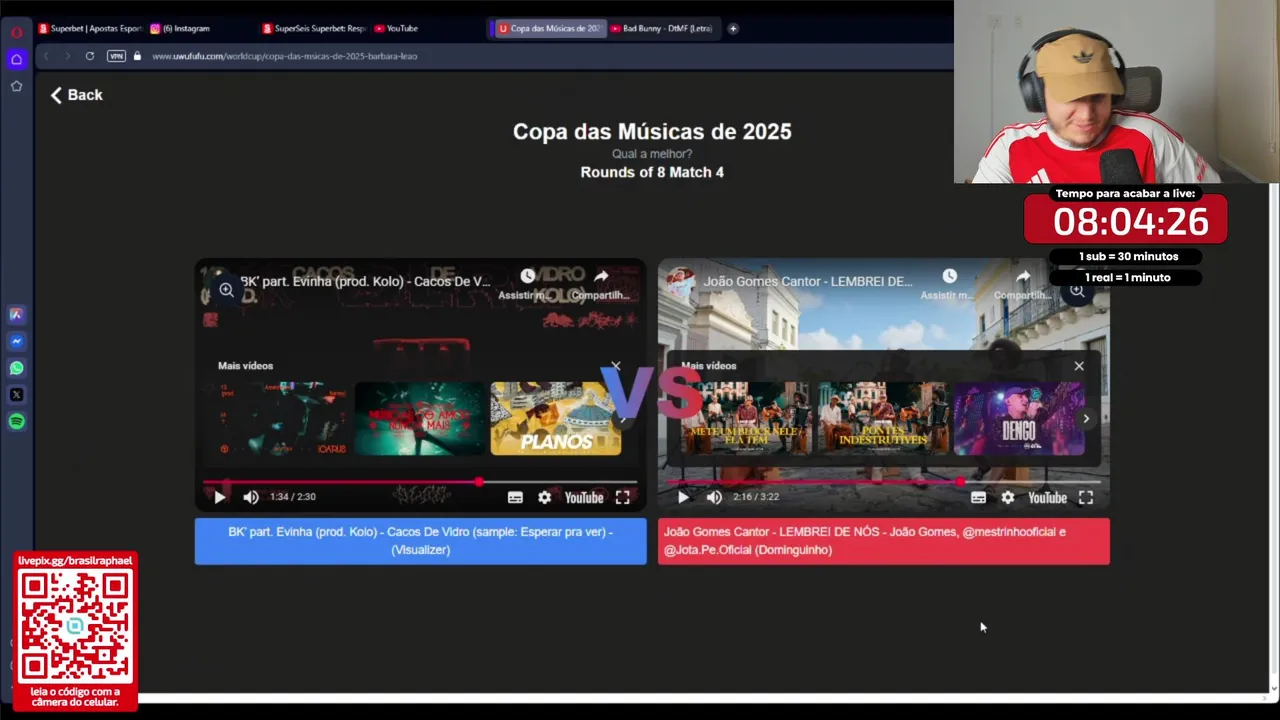Toggle subtitles on the left video
This screenshot has width=1280, height=720.
point(515,497)
